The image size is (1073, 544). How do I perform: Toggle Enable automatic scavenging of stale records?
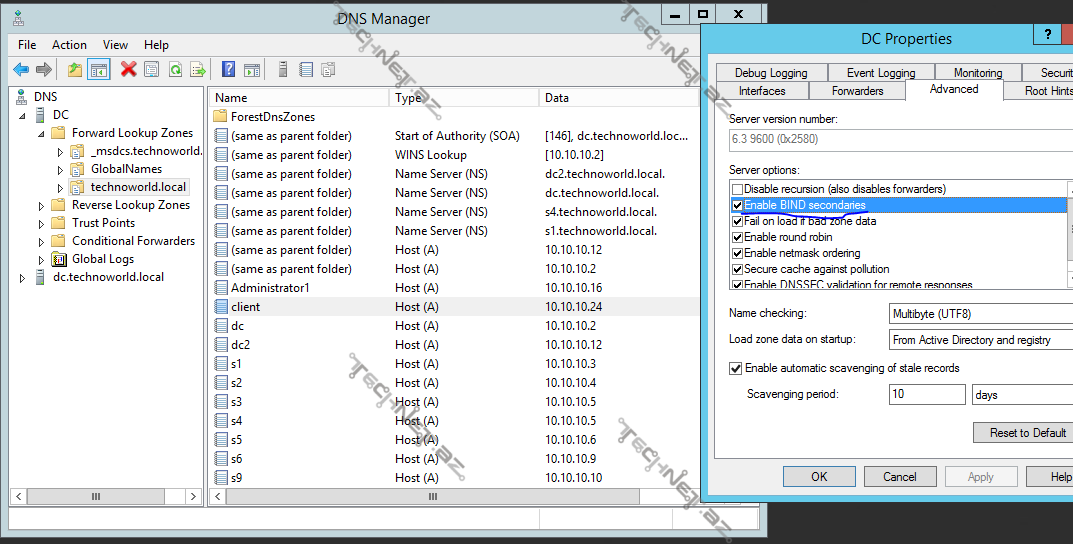click(x=737, y=368)
